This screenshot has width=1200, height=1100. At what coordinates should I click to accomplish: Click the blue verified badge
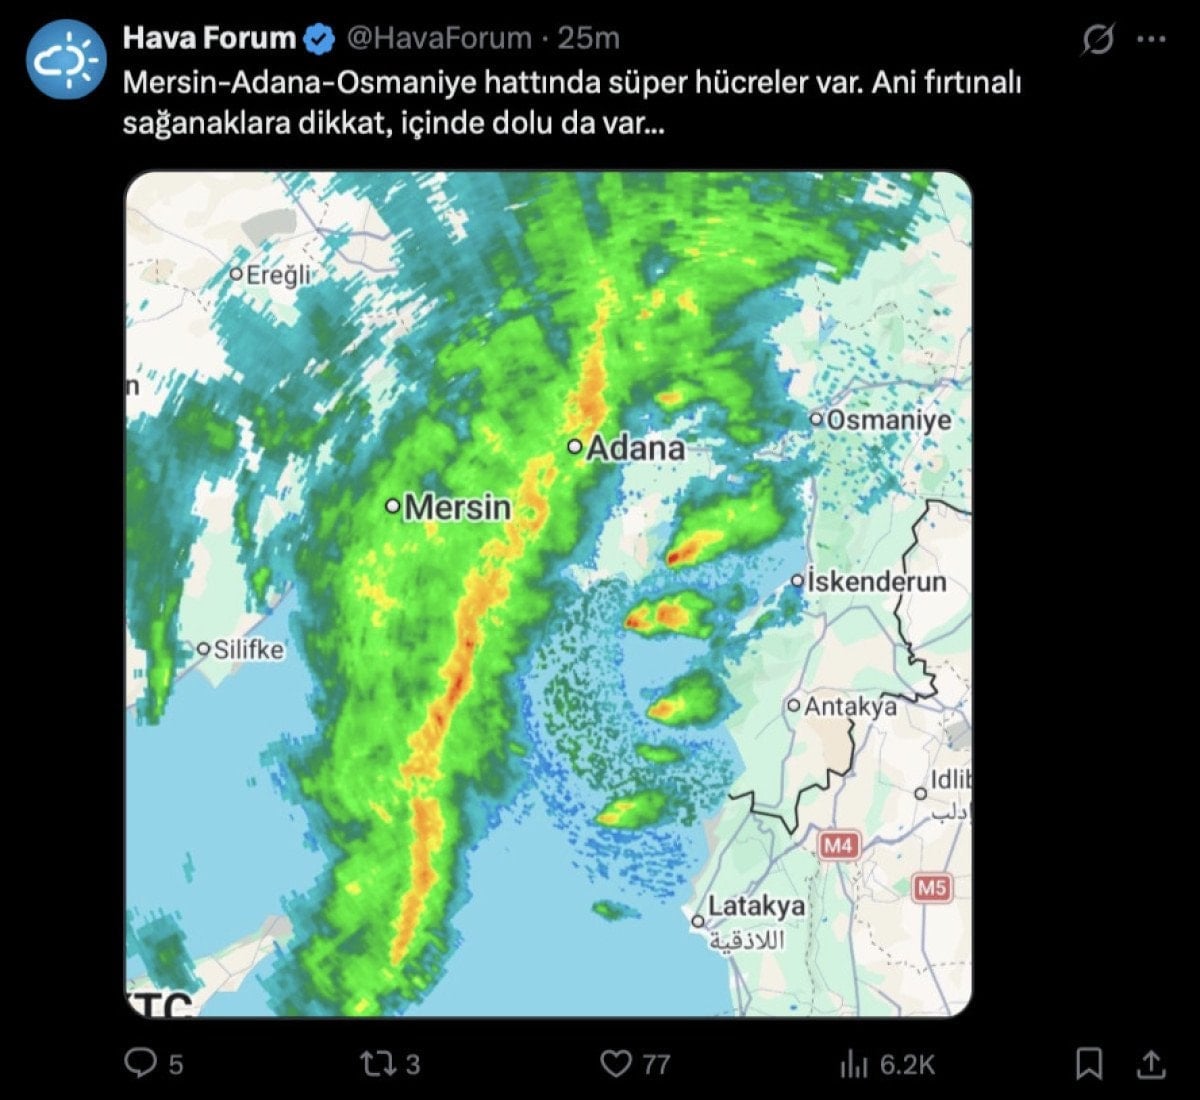tap(320, 39)
